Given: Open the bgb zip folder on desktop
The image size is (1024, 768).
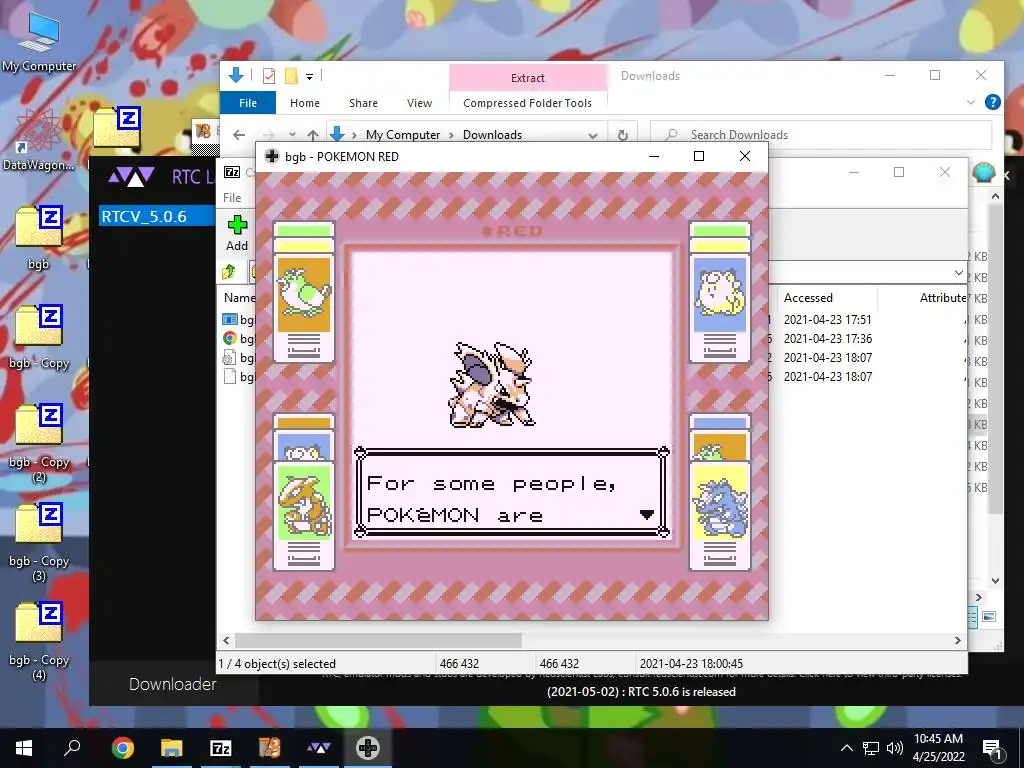Looking at the screenshot, I should pos(38,238).
